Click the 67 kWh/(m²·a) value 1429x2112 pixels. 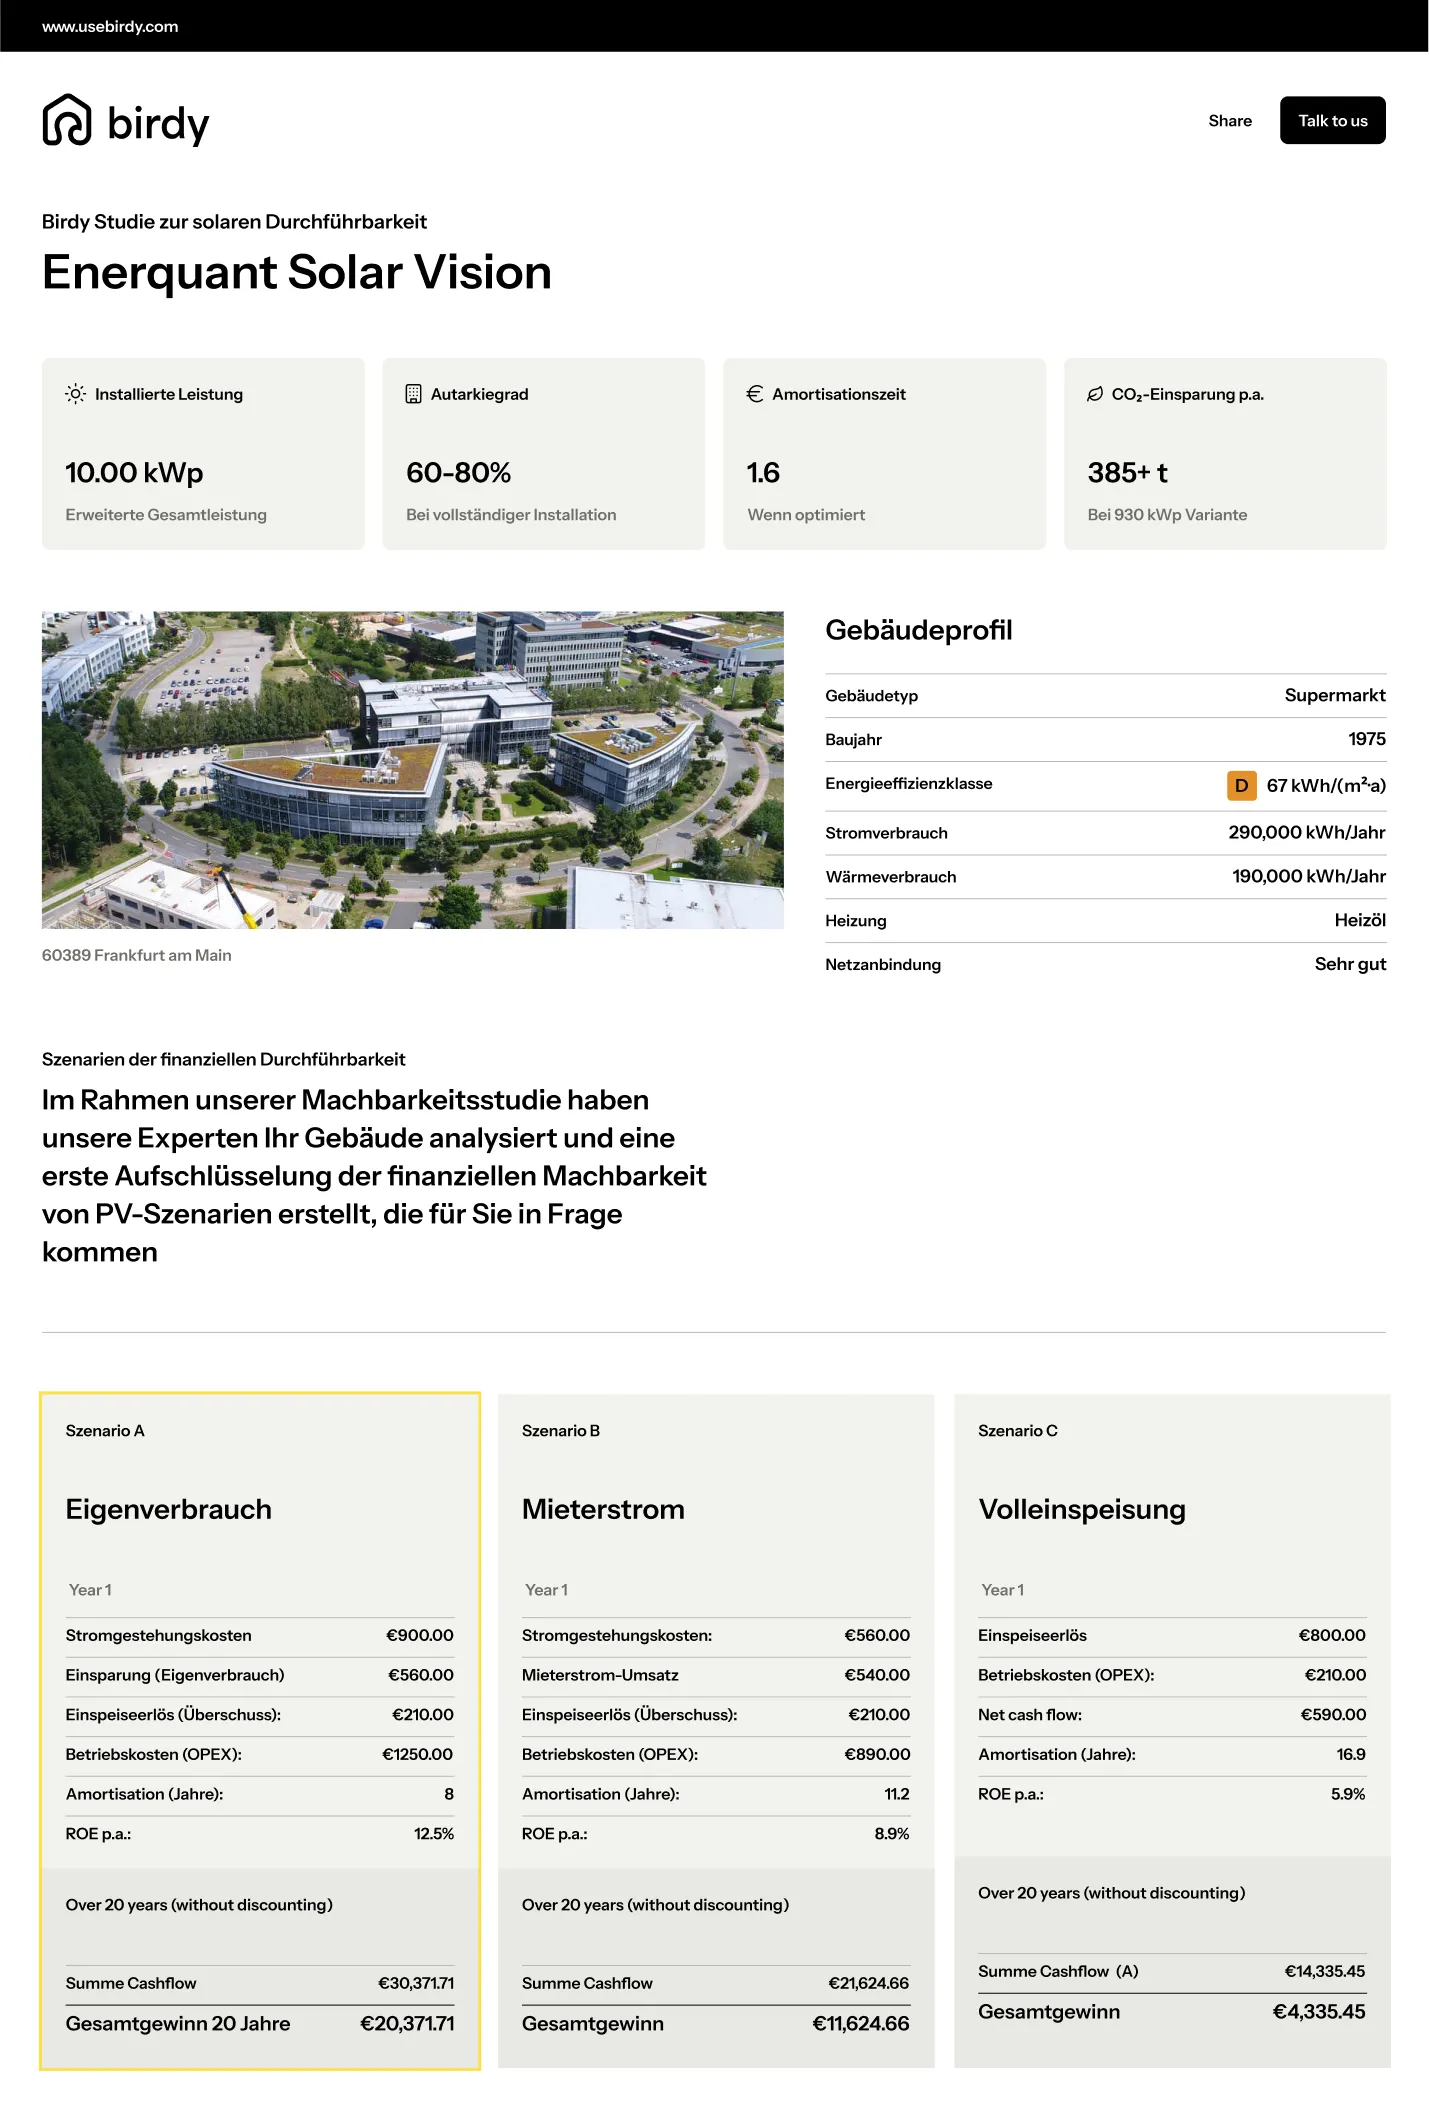1326,785
